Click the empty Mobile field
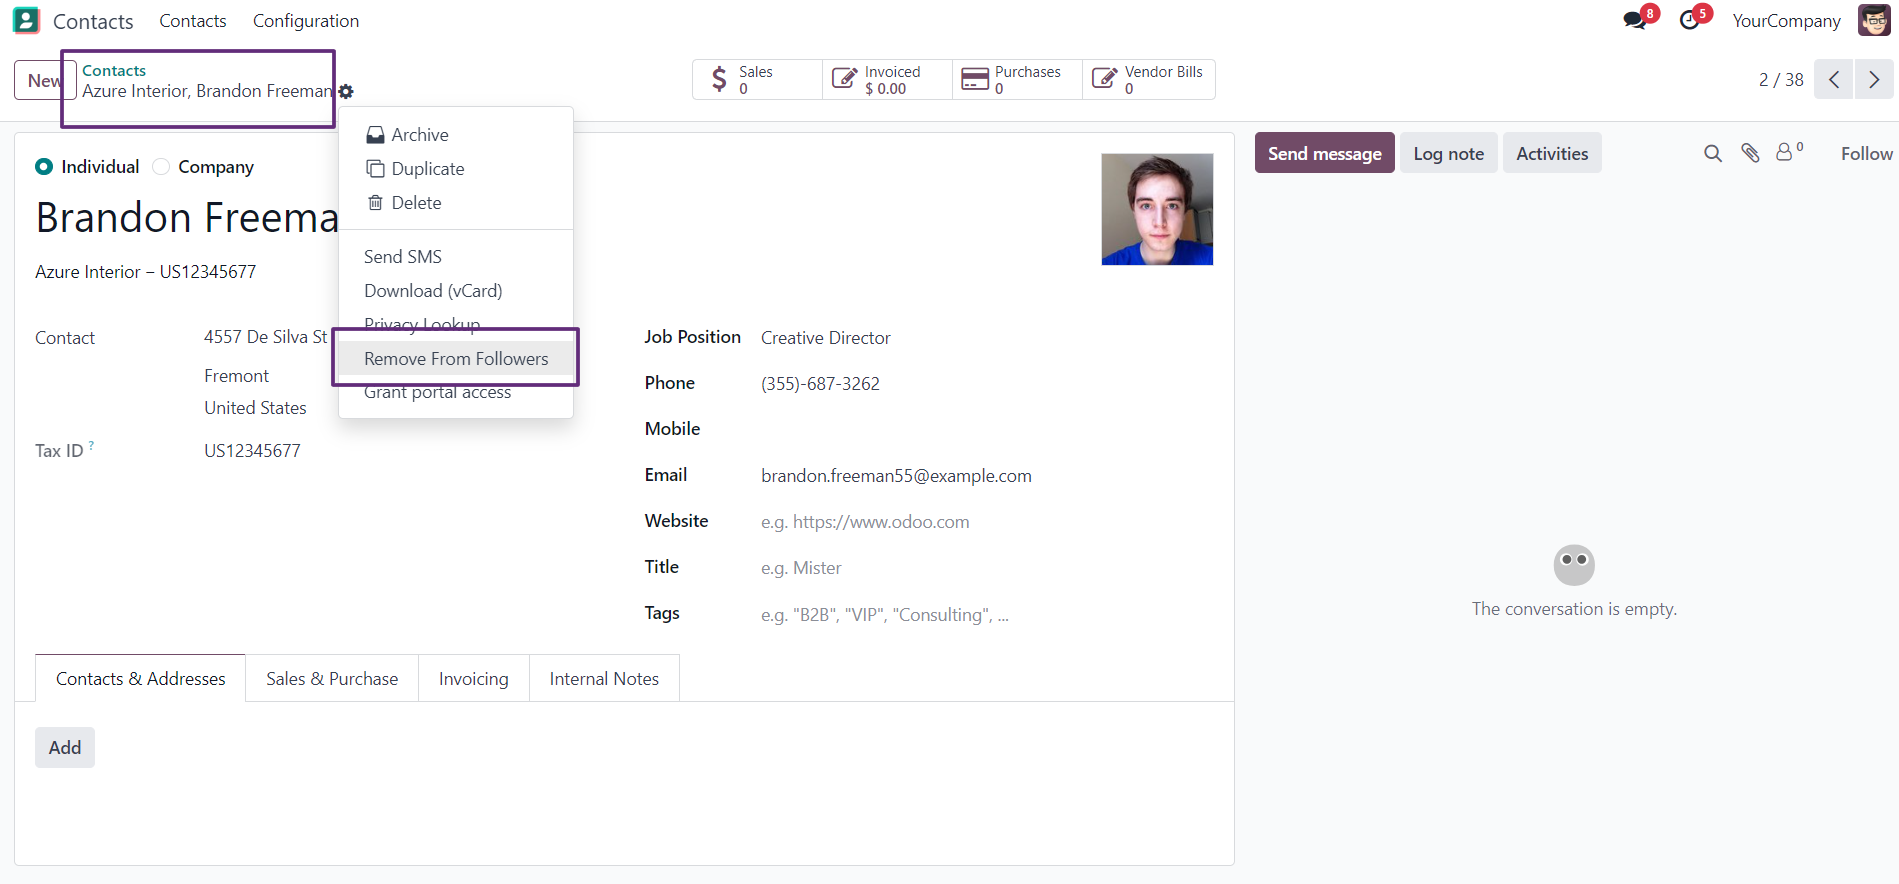 coord(986,430)
